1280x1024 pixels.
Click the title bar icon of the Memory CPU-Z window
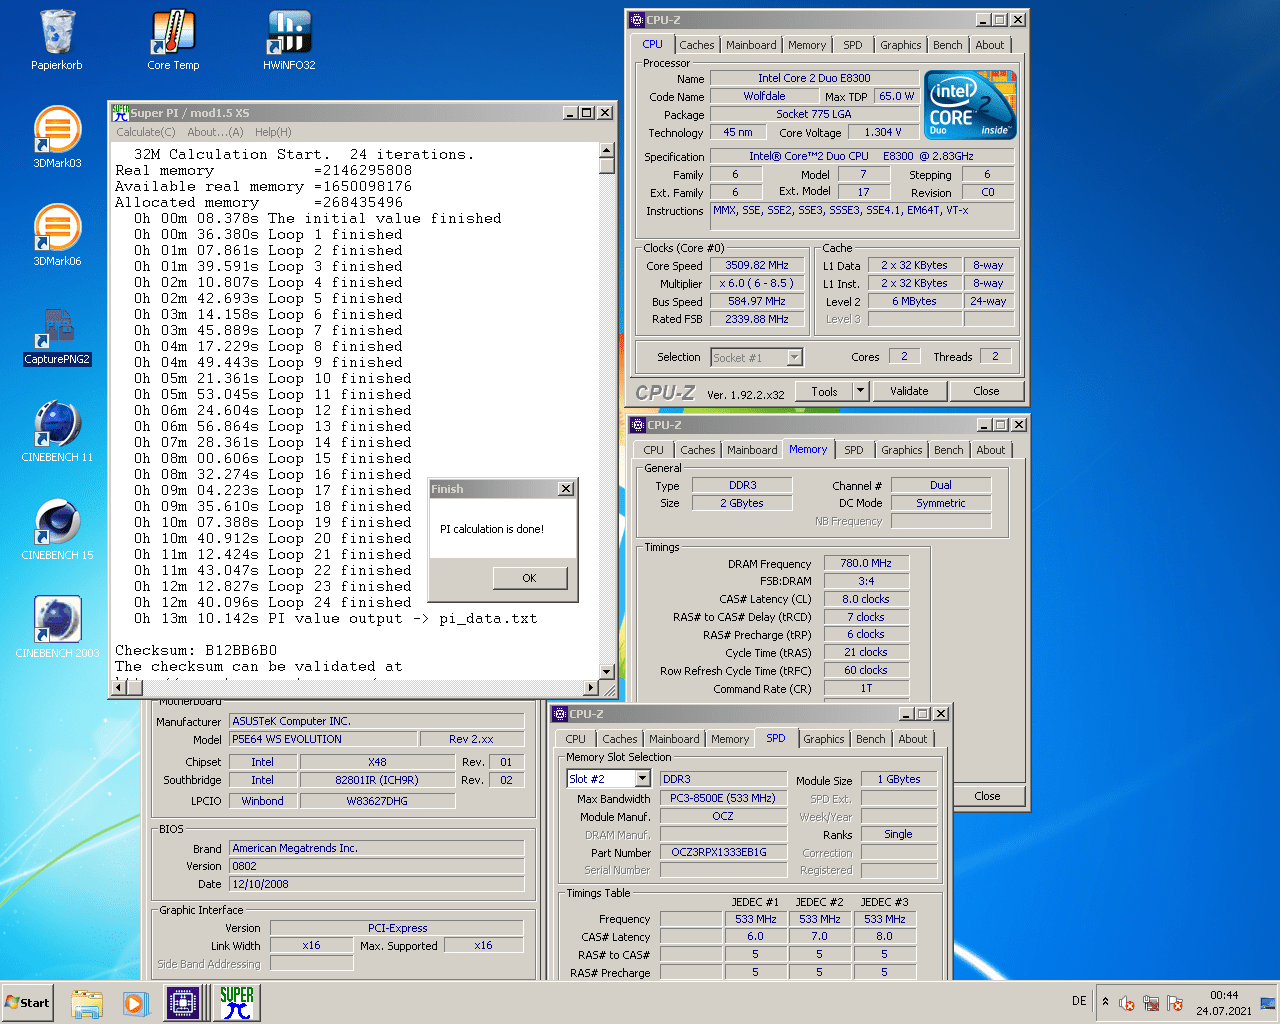click(x=637, y=425)
